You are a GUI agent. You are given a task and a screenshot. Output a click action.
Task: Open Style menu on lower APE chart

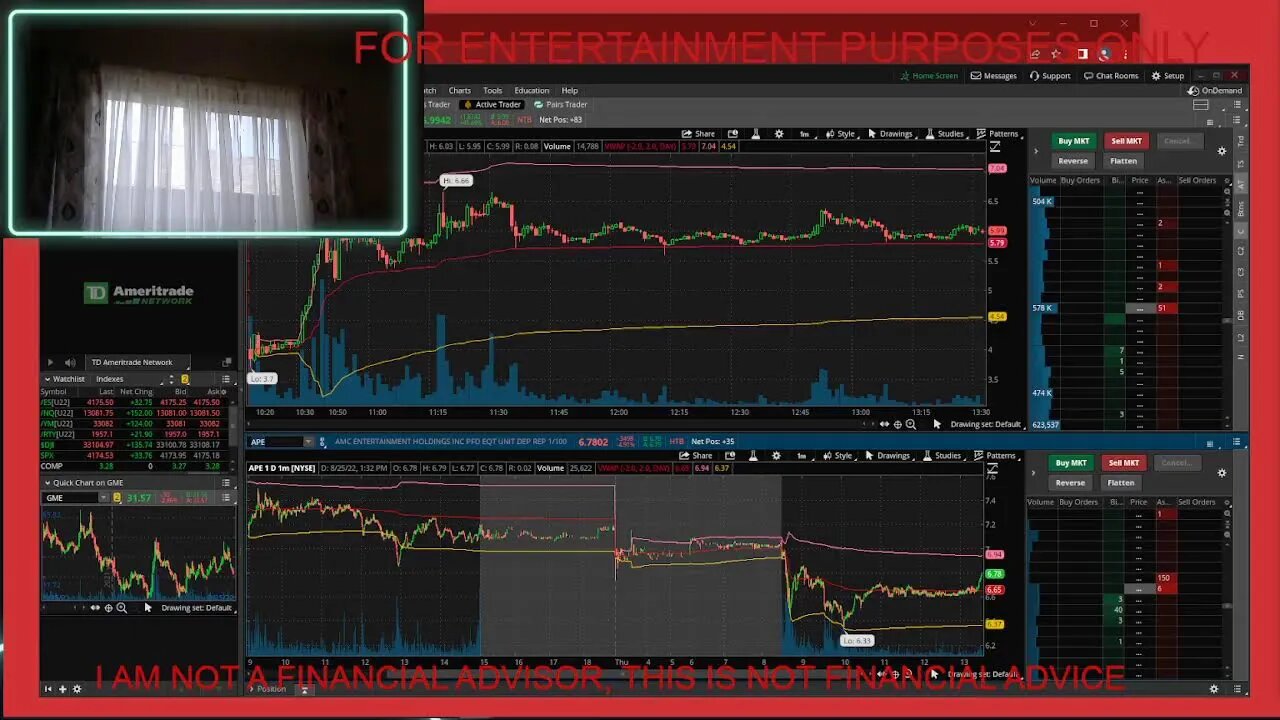(837, 455)
